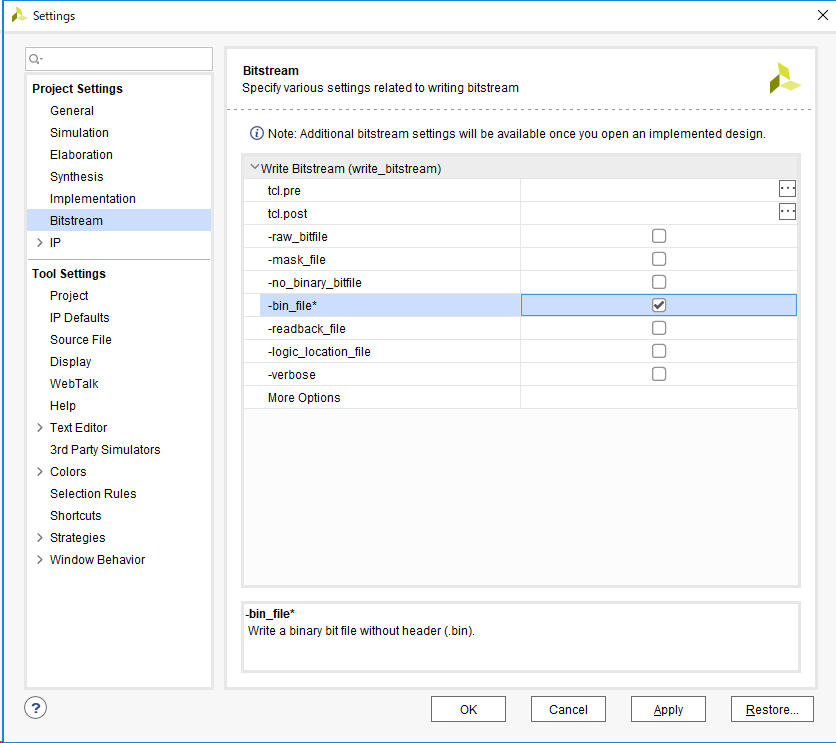
Task: Click the info note icon
Action: click(x=257, y=134)
